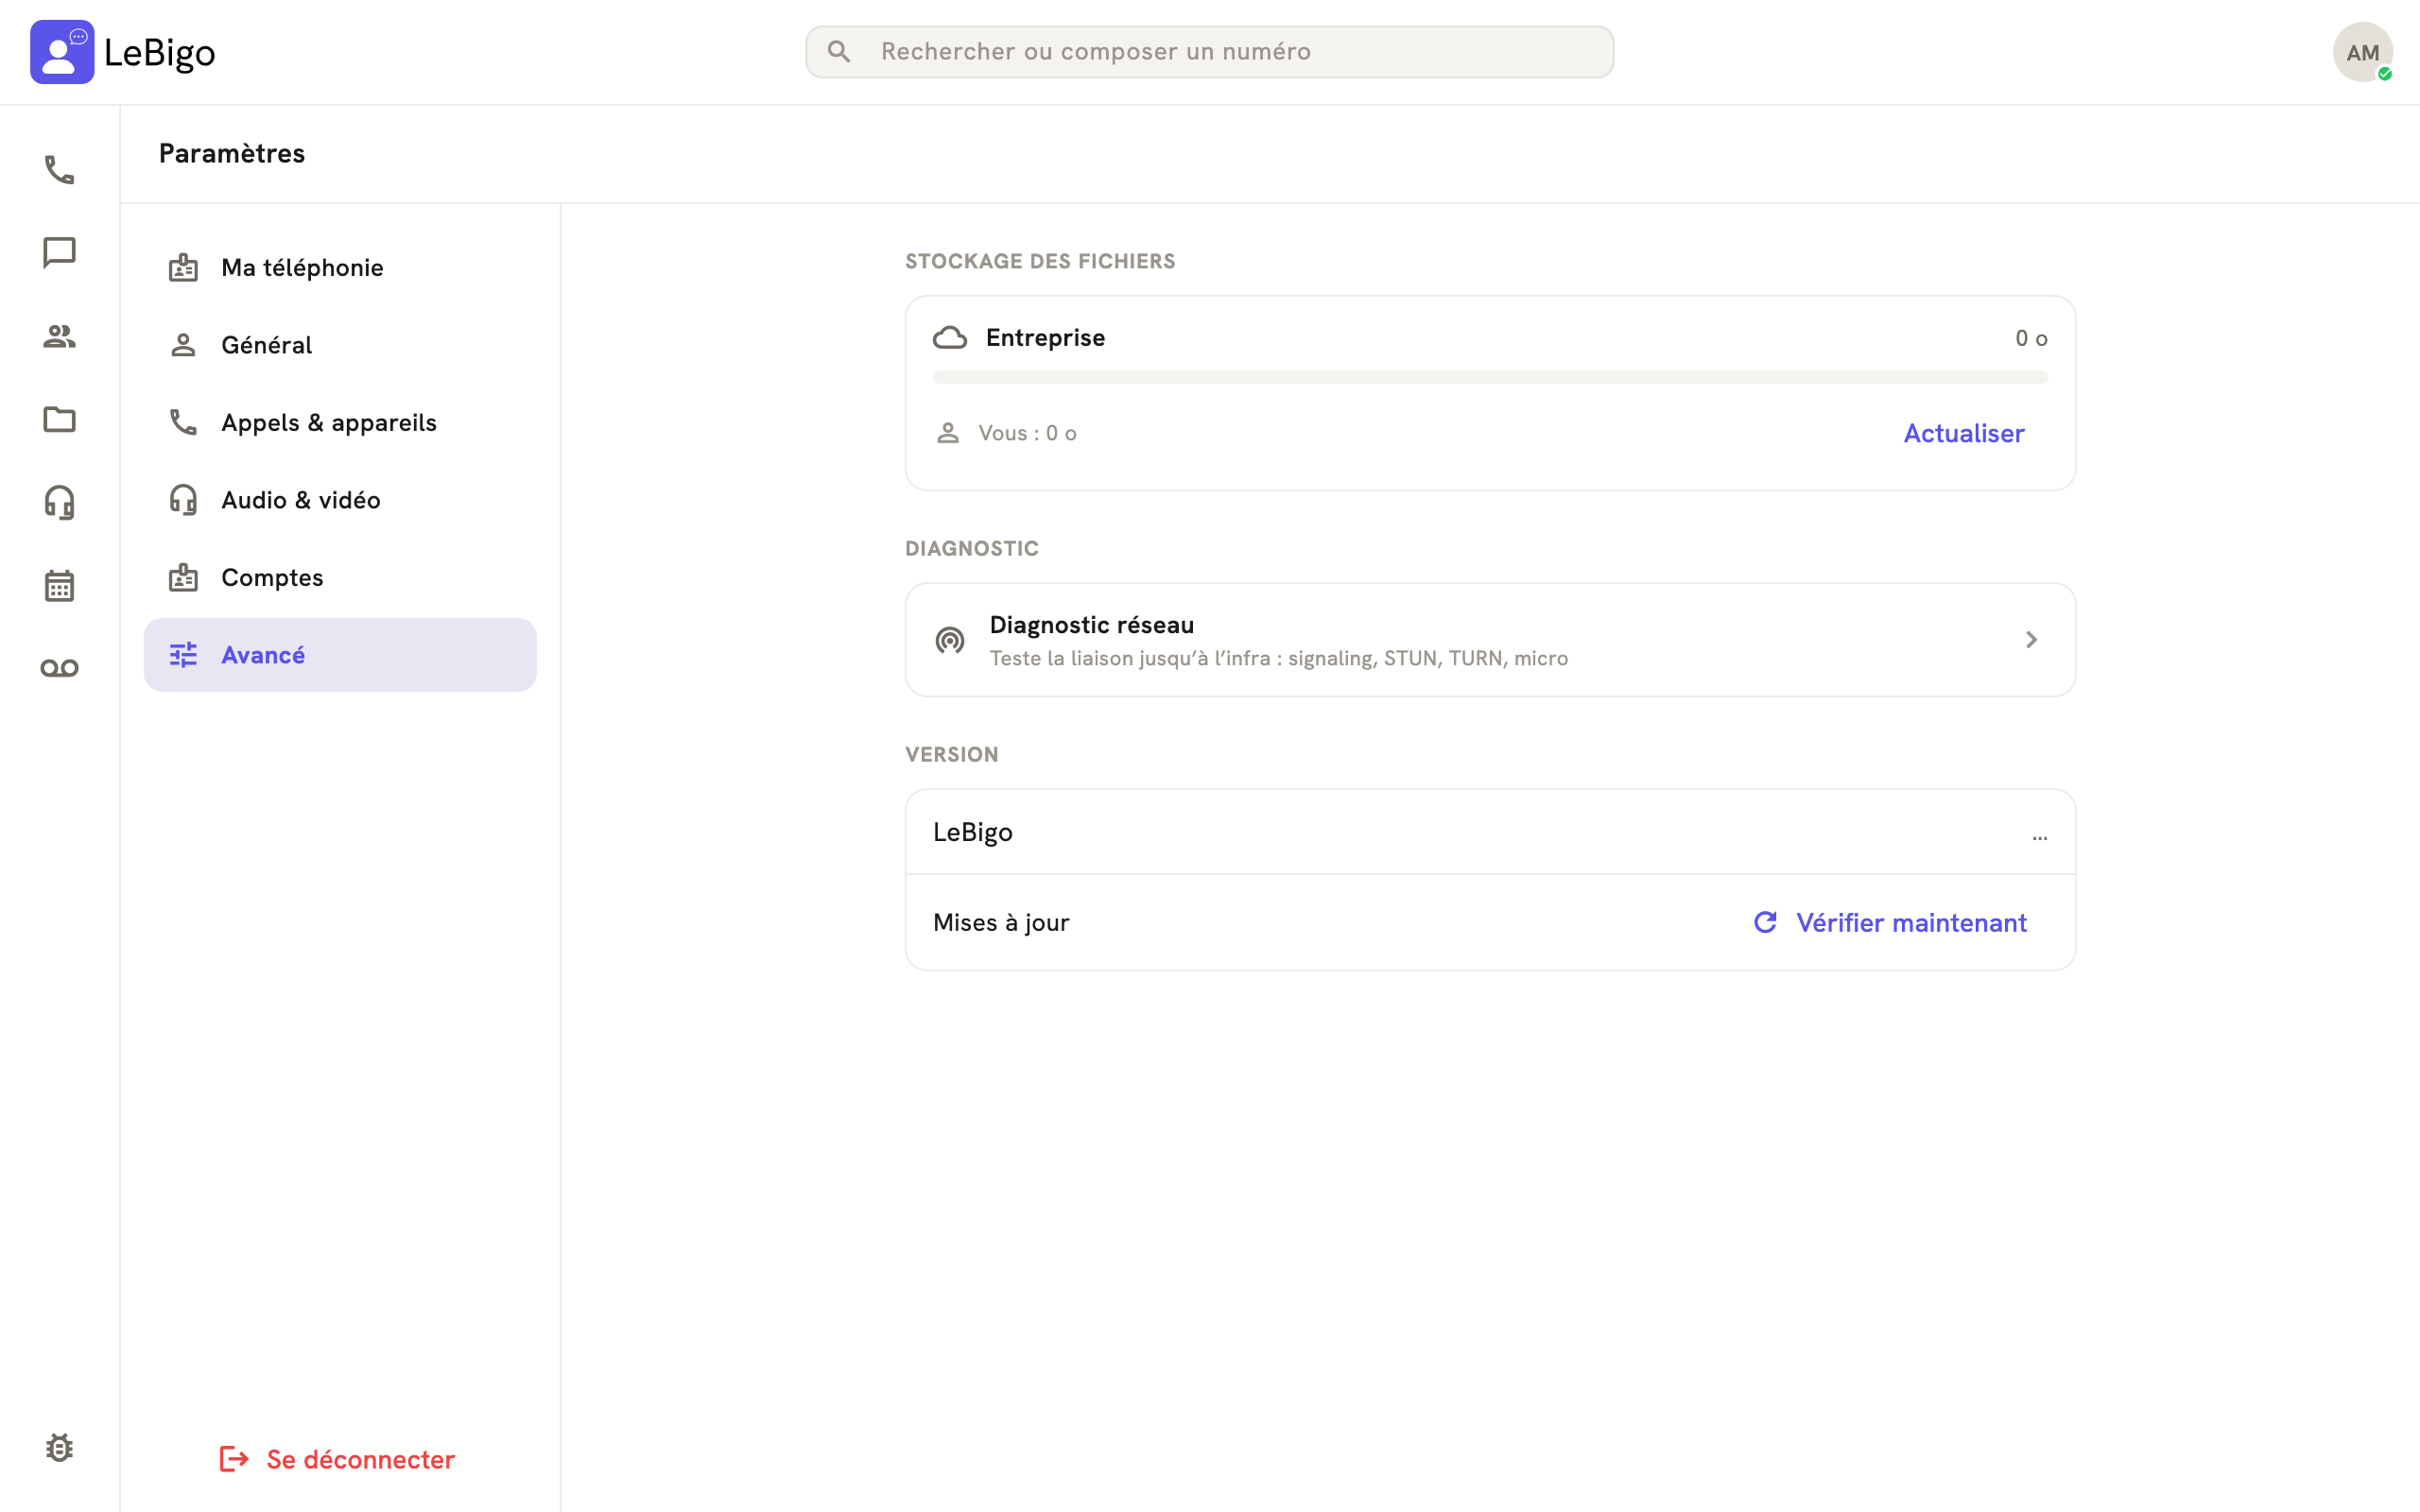The width and height of the screenshot is (2420, 1512).
Task: Expand Diagnostic réseau with the chevron
Action: (2031, 640)
